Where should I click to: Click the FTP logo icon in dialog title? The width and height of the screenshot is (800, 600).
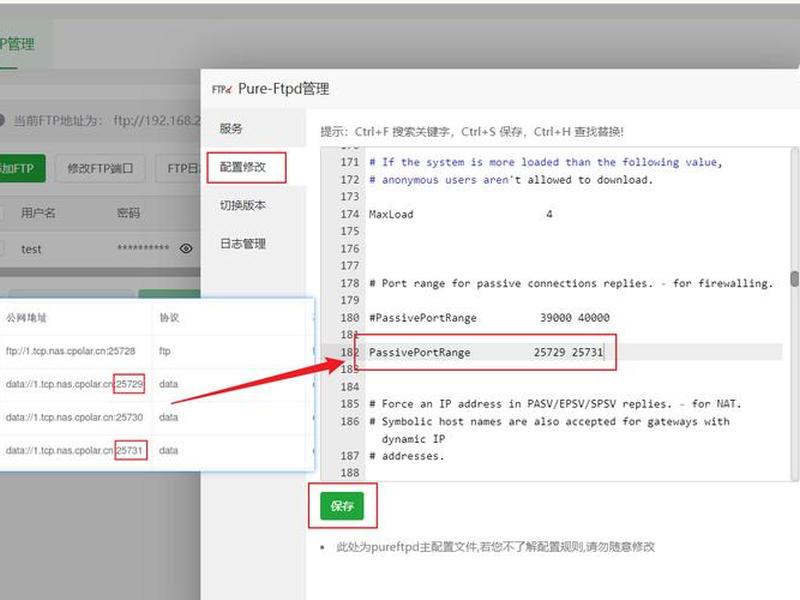click(x=222, y=89)
